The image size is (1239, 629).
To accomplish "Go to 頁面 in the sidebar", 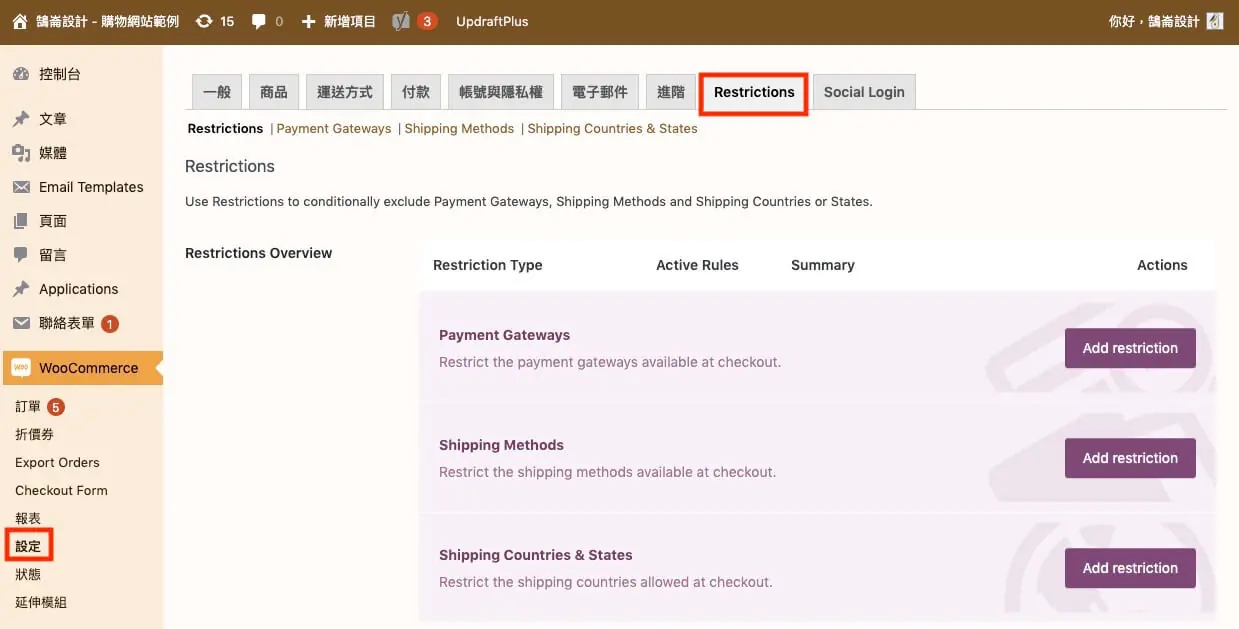I will 53,221.
